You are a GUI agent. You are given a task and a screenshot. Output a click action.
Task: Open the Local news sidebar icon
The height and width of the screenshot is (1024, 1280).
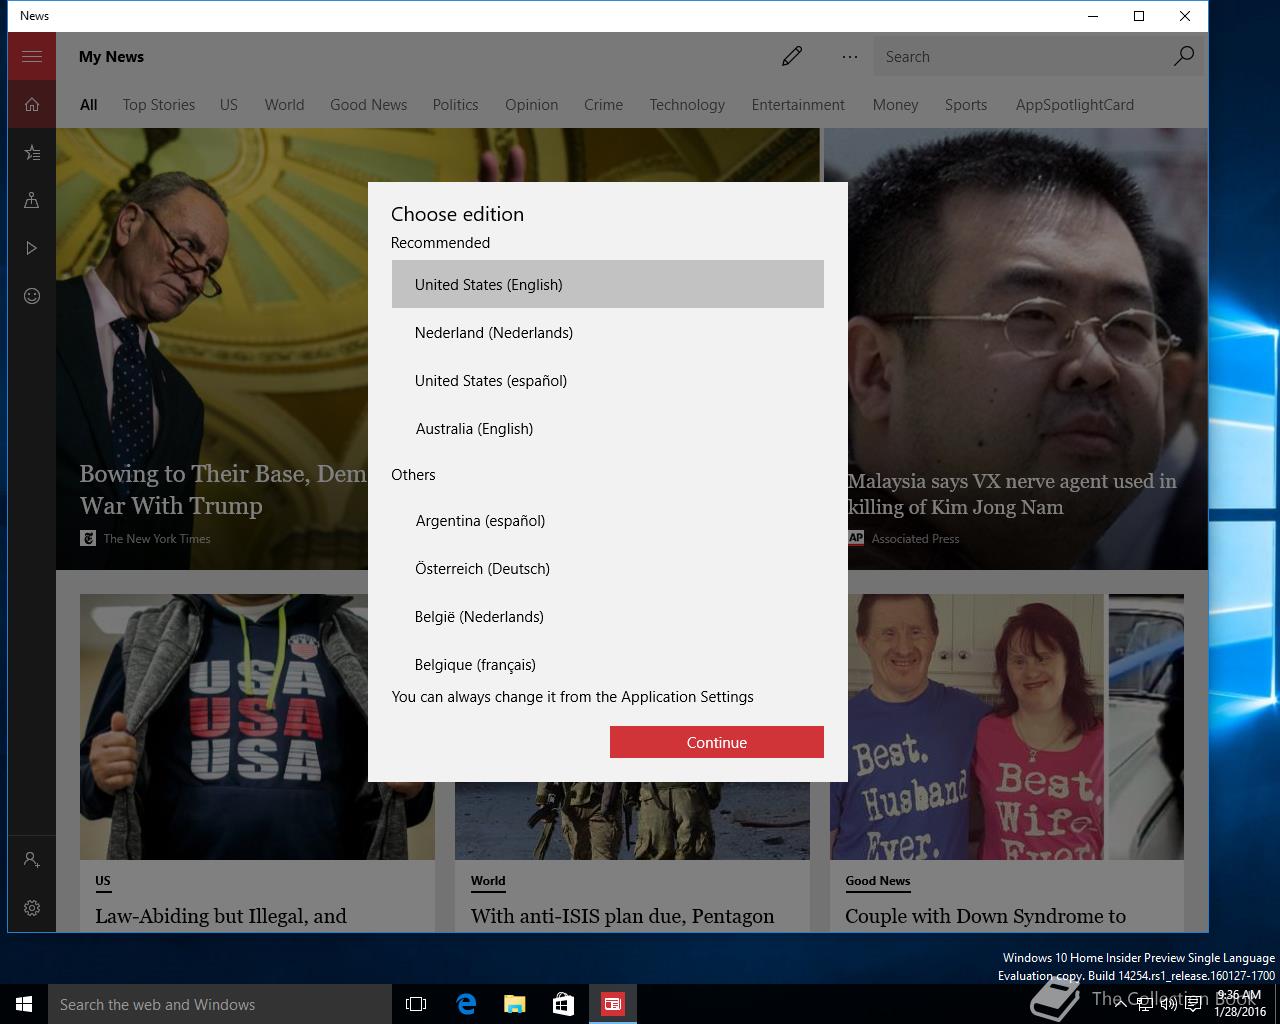pos(32,200)
